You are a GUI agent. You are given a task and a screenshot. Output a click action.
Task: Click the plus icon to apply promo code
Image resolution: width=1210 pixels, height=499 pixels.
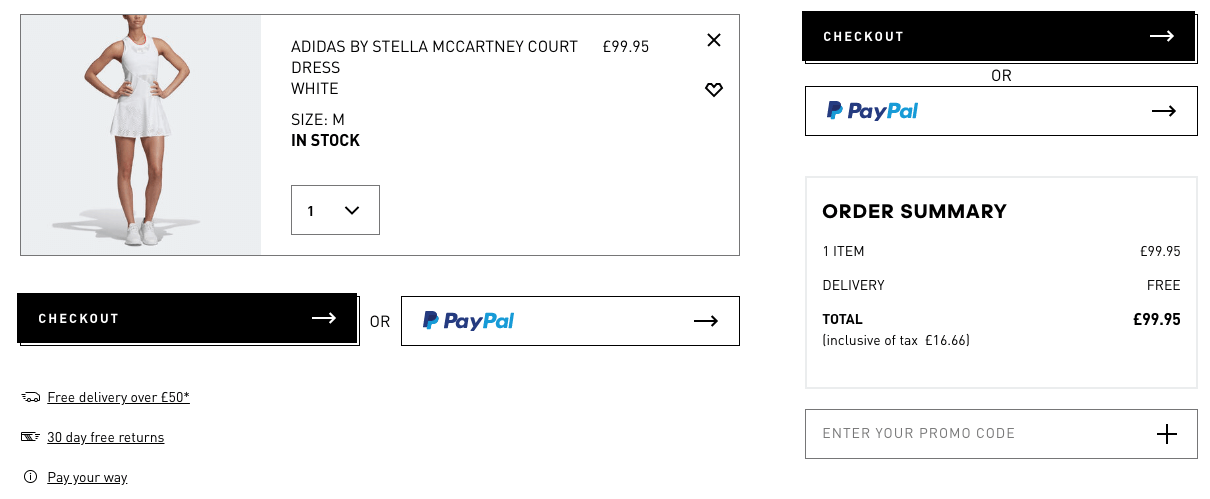click(x=1166, y=434)
